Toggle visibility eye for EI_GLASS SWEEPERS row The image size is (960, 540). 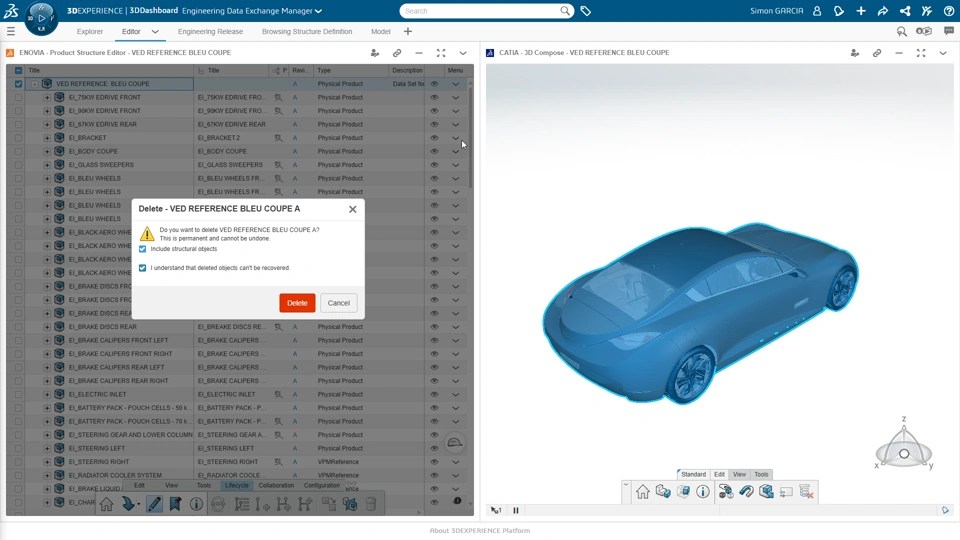(435, 165)
